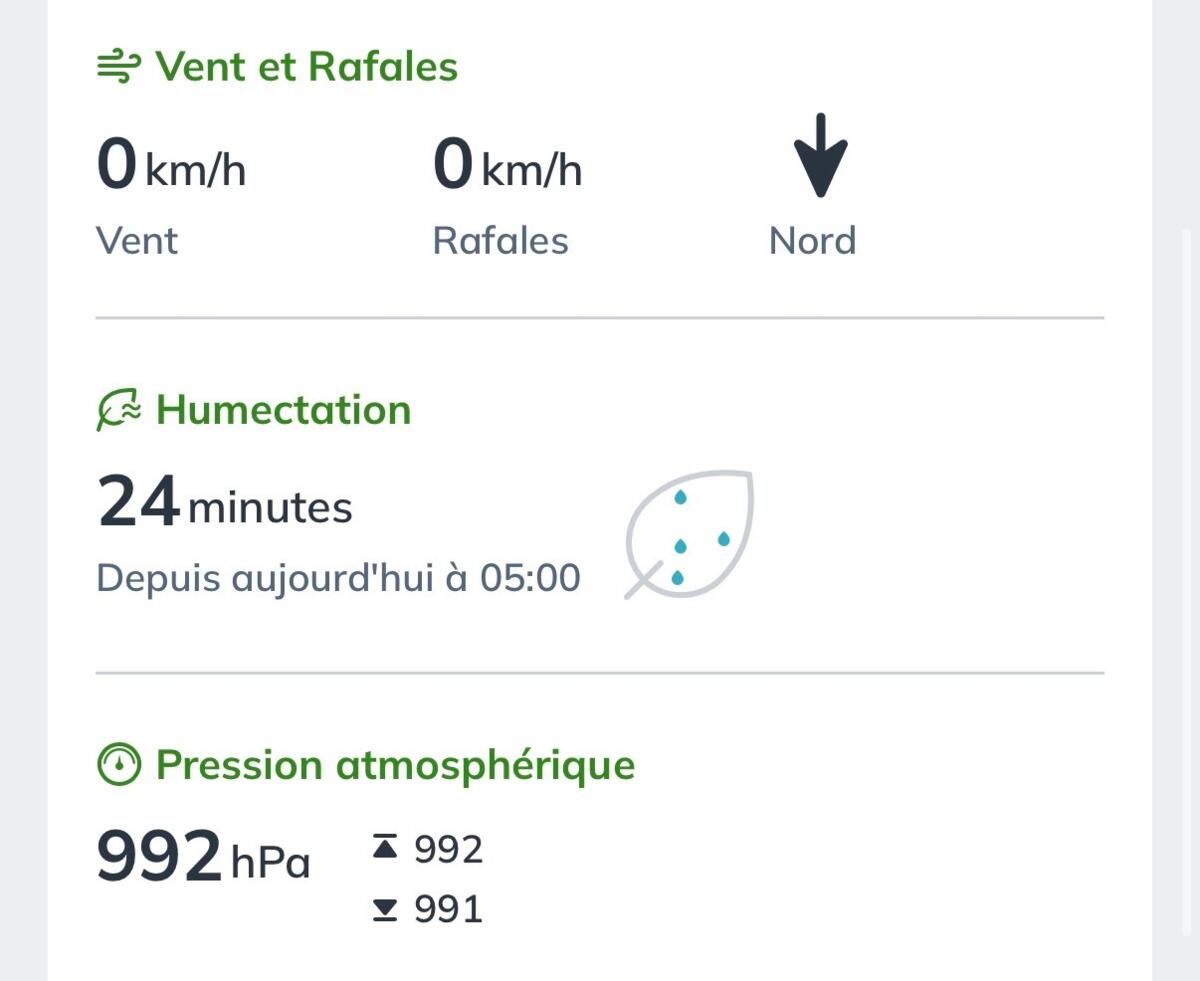Click the minimum pressure value 991
Image resolution: width=1200 pixels, height=981 pixels.
[449, 909]
